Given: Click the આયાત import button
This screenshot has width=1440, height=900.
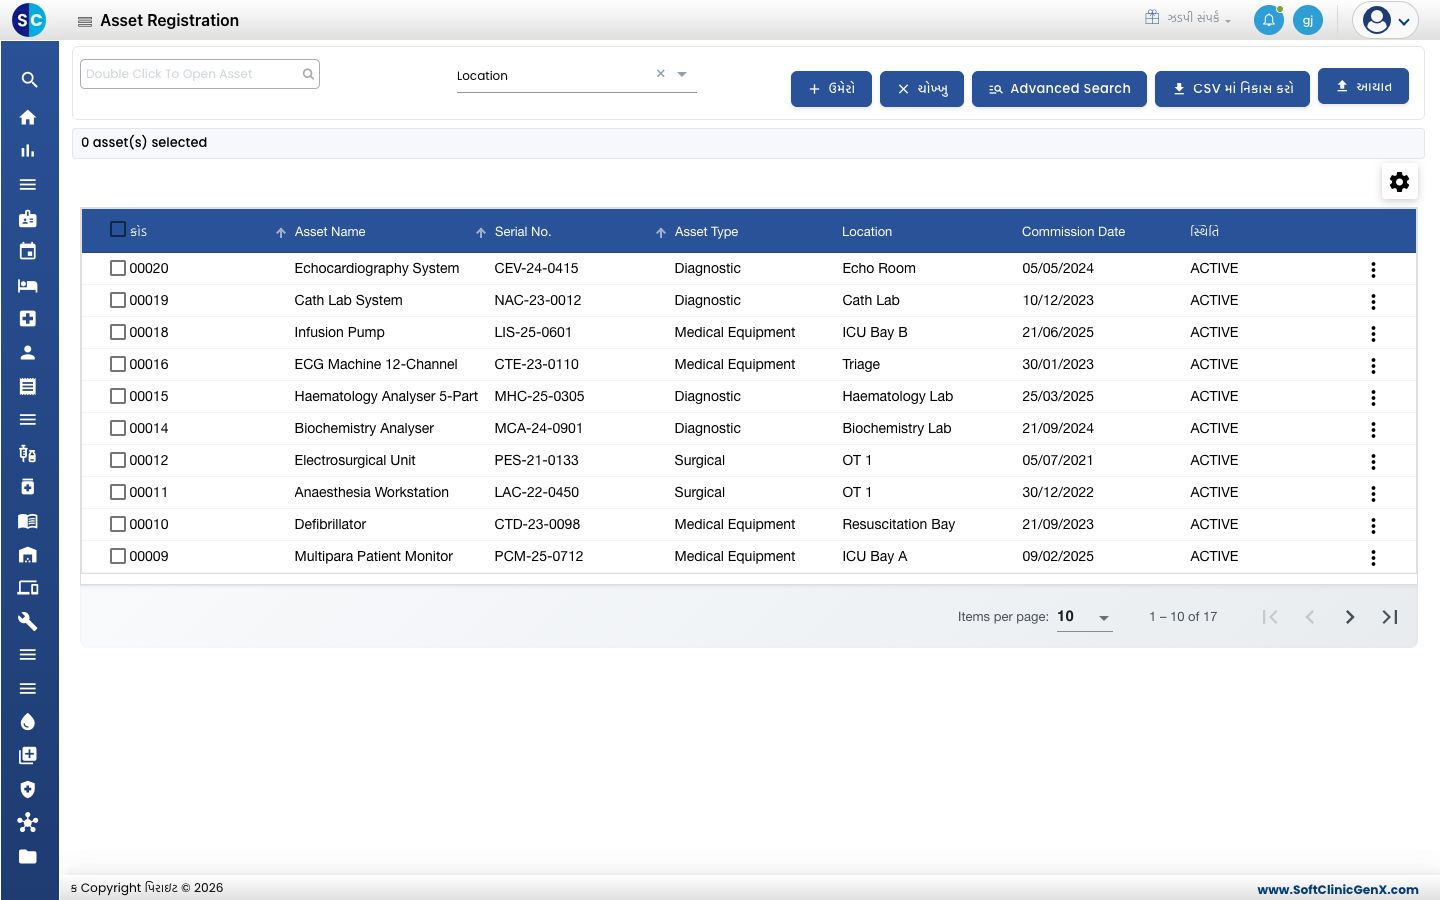Looking at the screenshot, I should (1363, 86).
